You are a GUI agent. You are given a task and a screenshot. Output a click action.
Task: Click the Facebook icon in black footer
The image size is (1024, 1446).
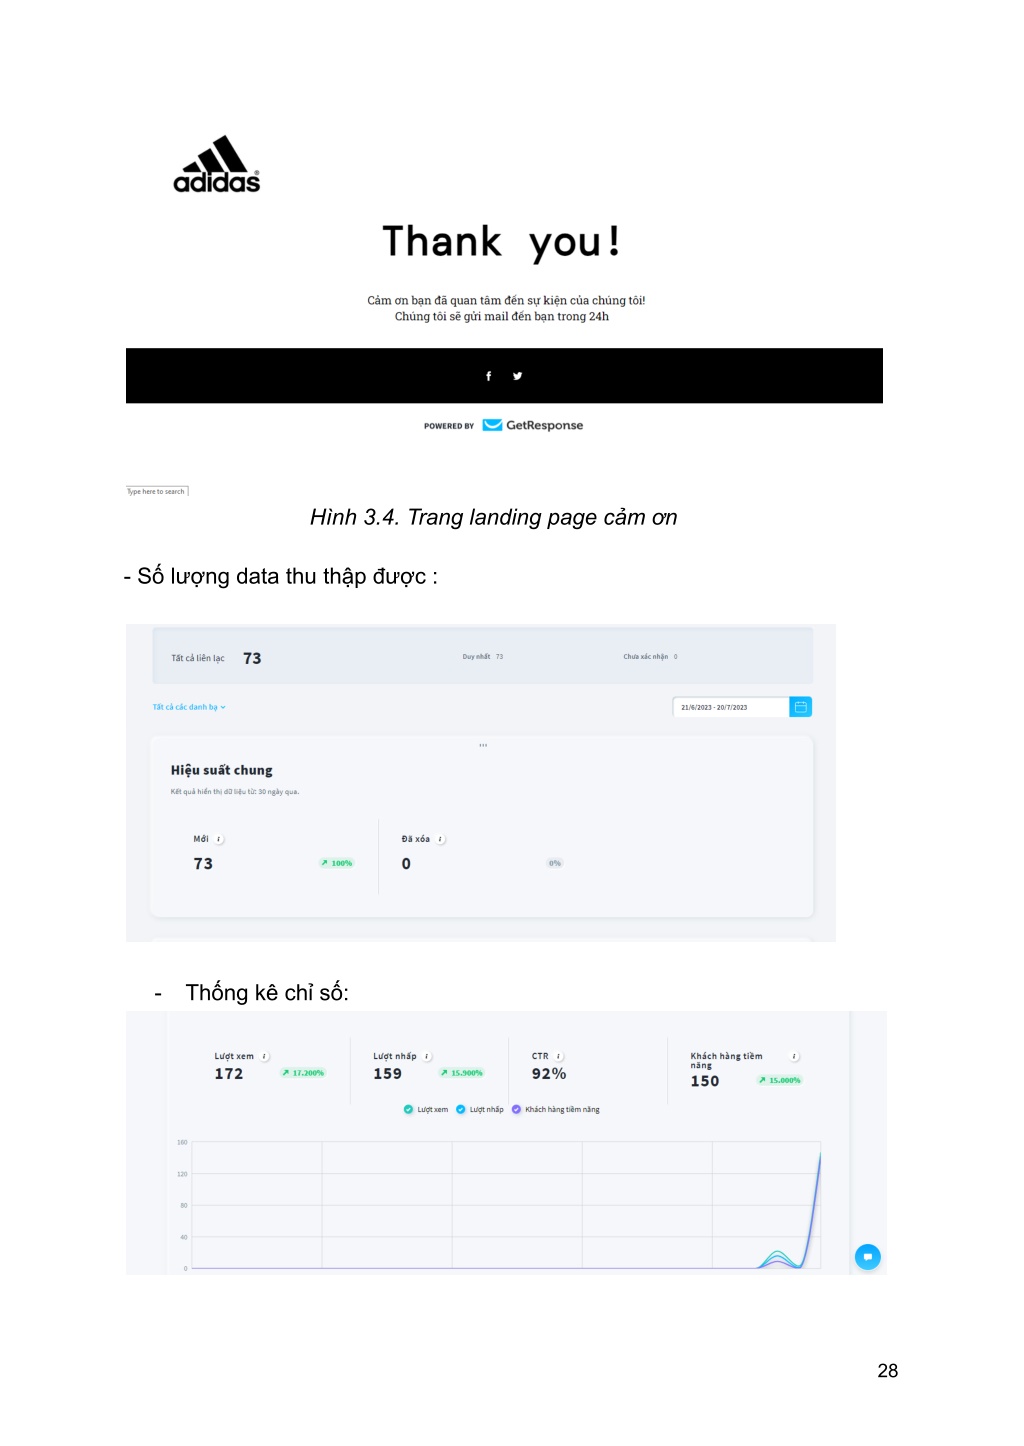pyautogui.click(x=488, y=376)
